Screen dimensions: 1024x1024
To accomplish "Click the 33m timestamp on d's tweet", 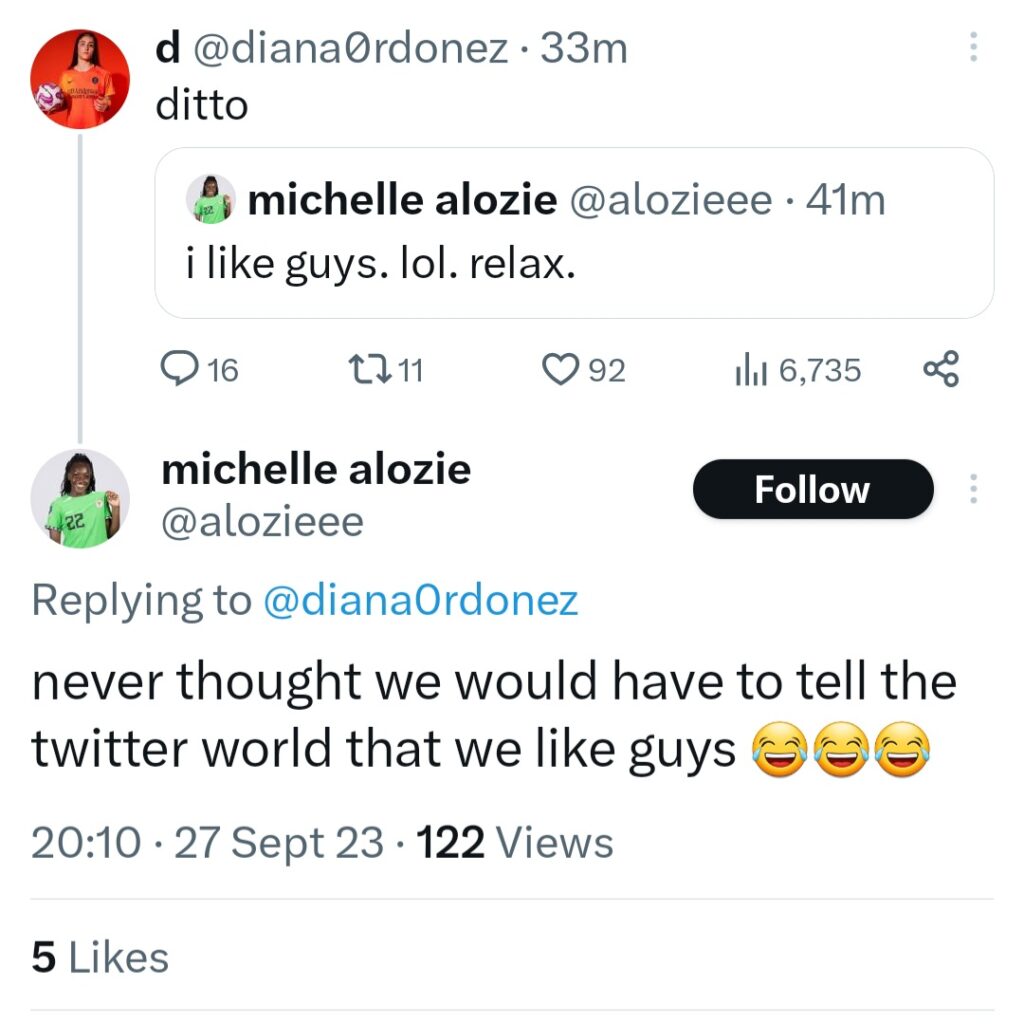I will [583, 48].
